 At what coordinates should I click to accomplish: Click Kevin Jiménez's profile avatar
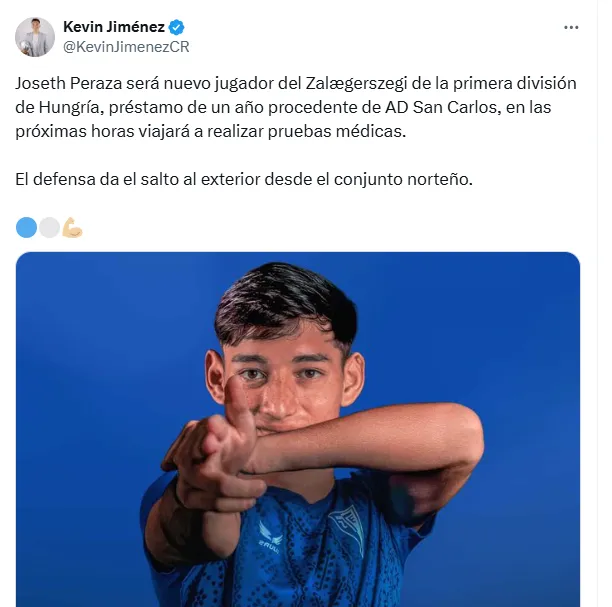[35, 37]
